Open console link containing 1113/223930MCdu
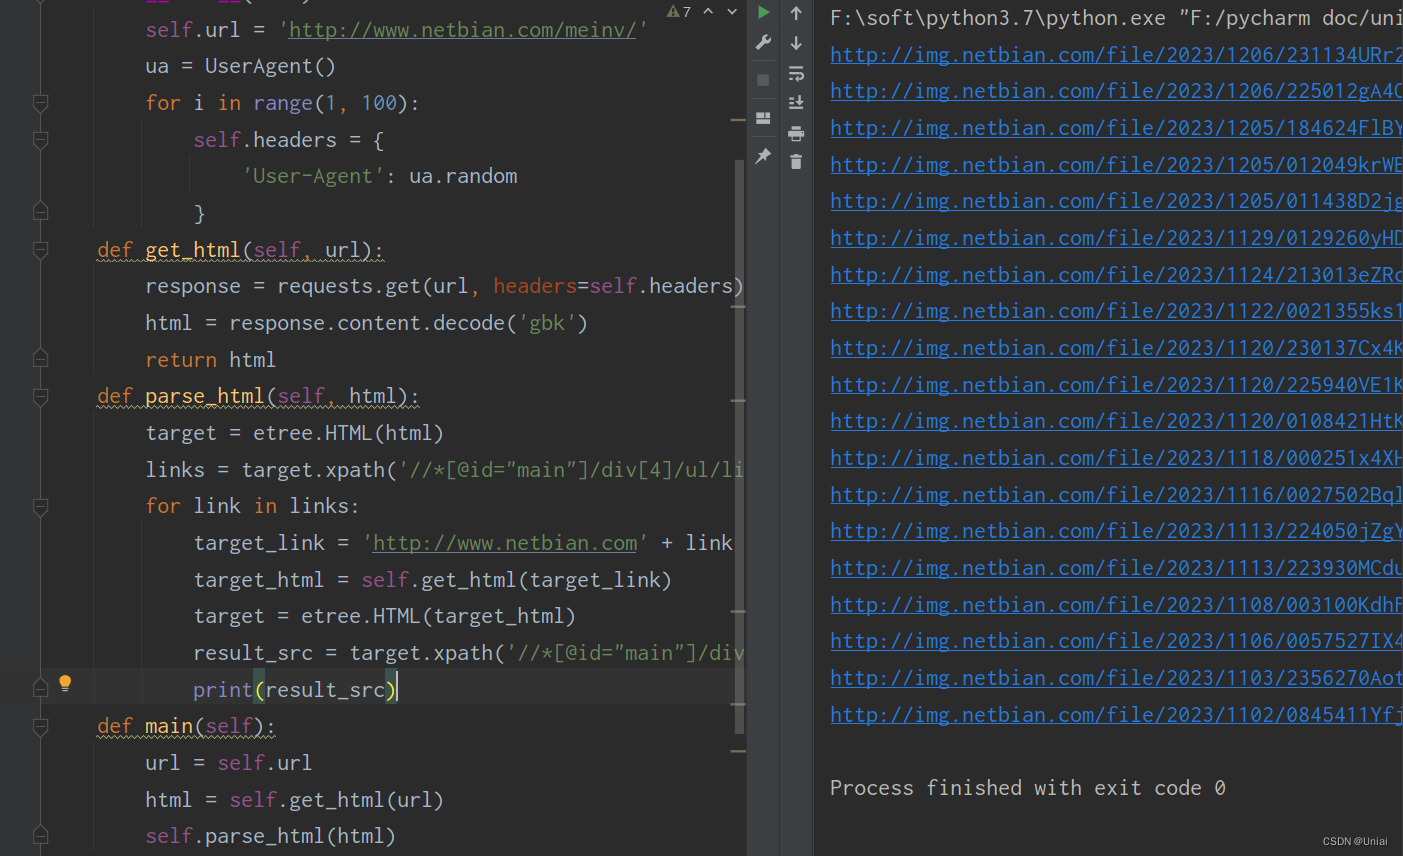Screen dimensions: 1403x856 1116,568
